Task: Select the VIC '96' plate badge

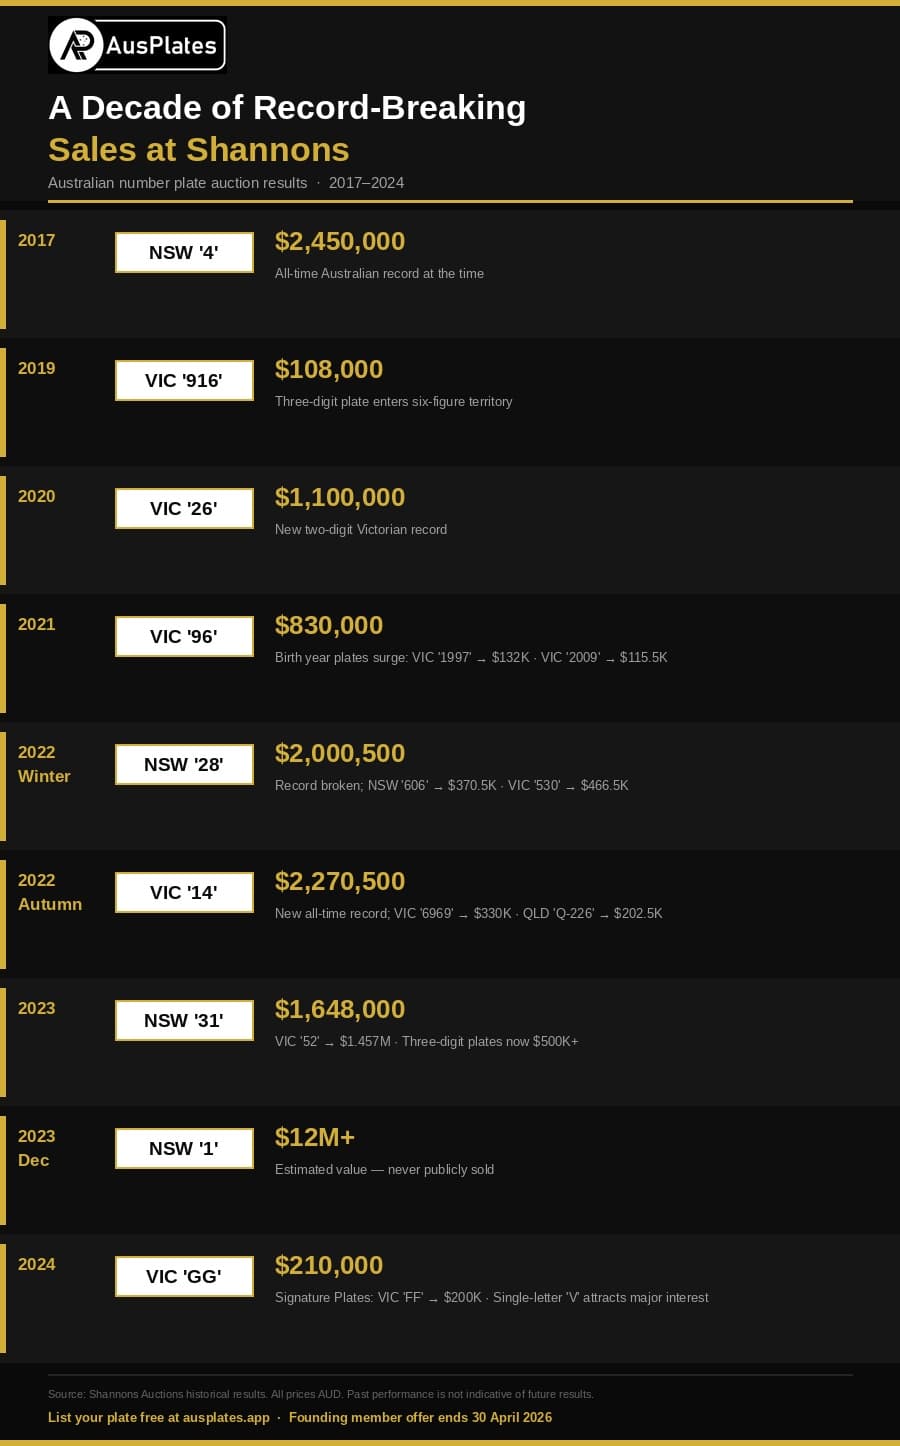Action: [x=184, y=637]
